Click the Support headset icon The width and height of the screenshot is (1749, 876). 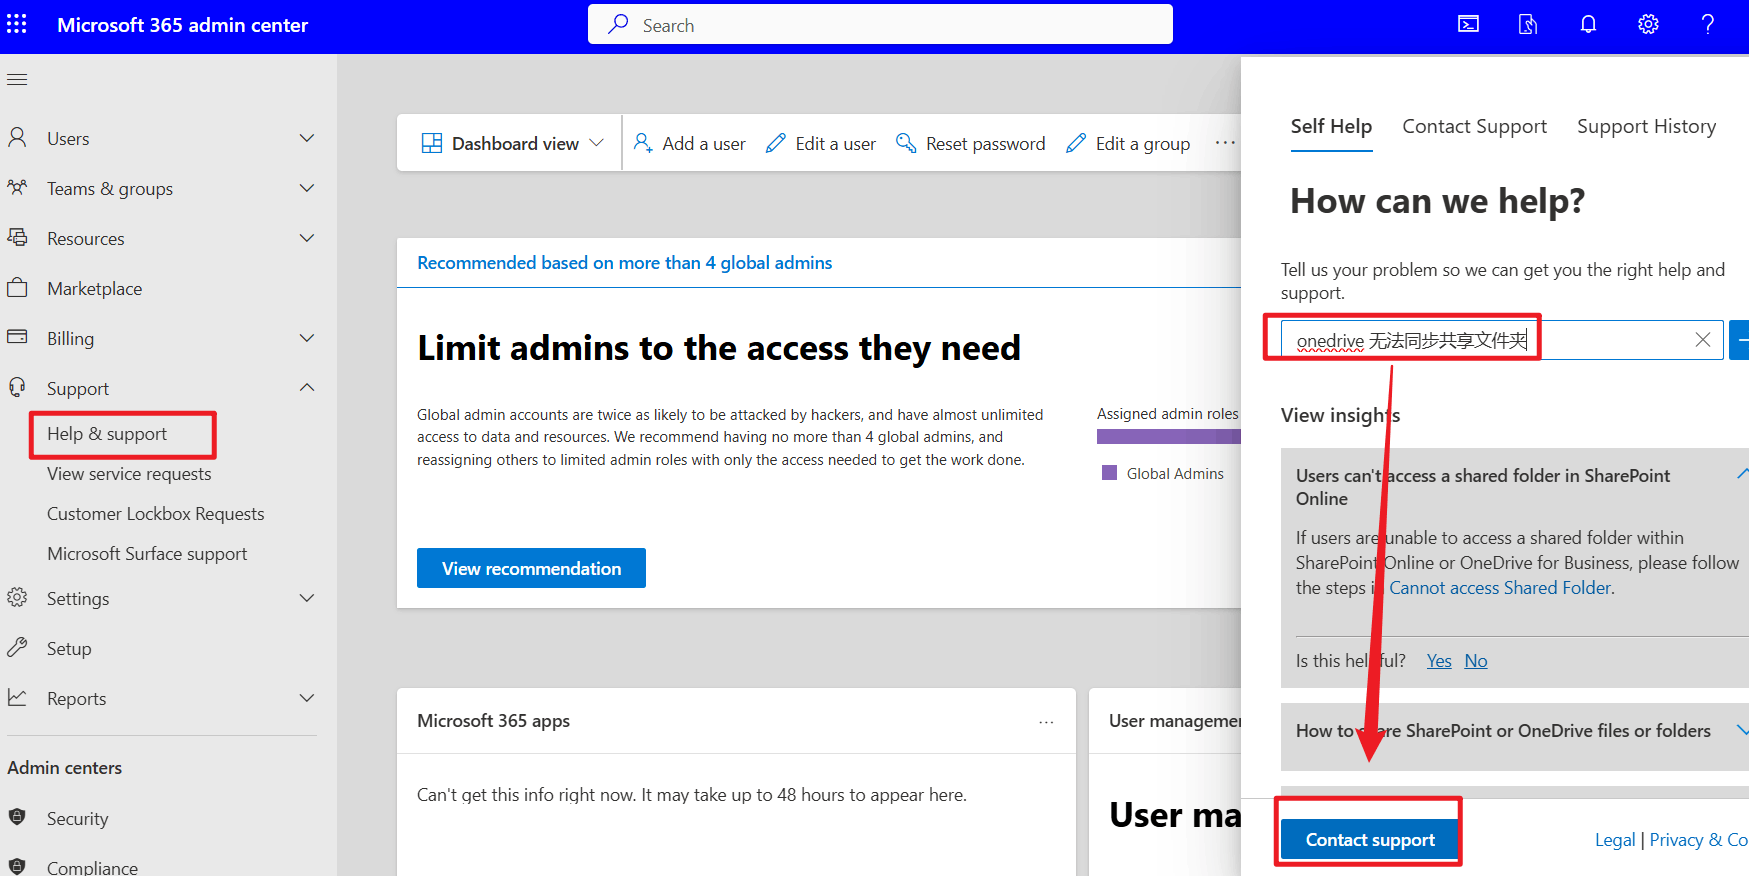pyautogui.click(x=17, y=388)
